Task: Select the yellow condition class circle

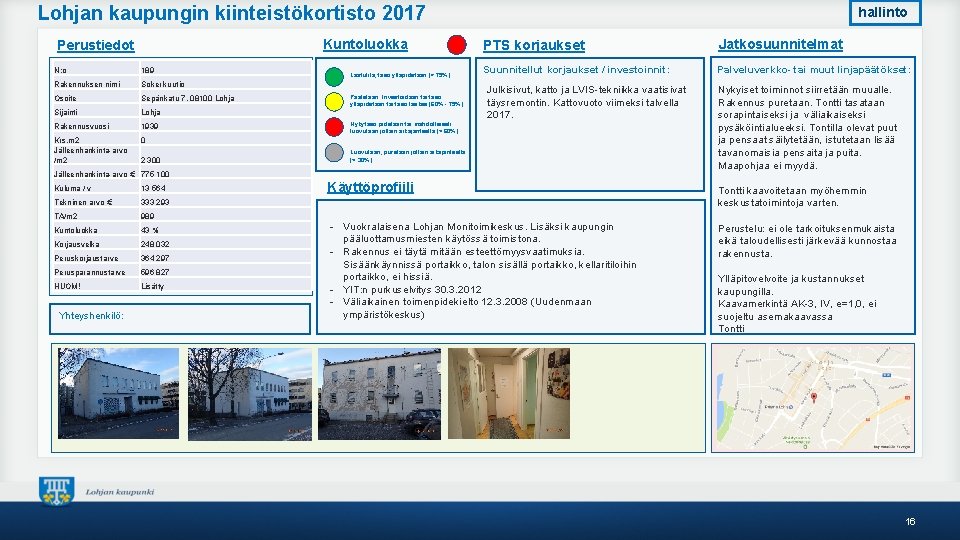Action: point(334,102)
